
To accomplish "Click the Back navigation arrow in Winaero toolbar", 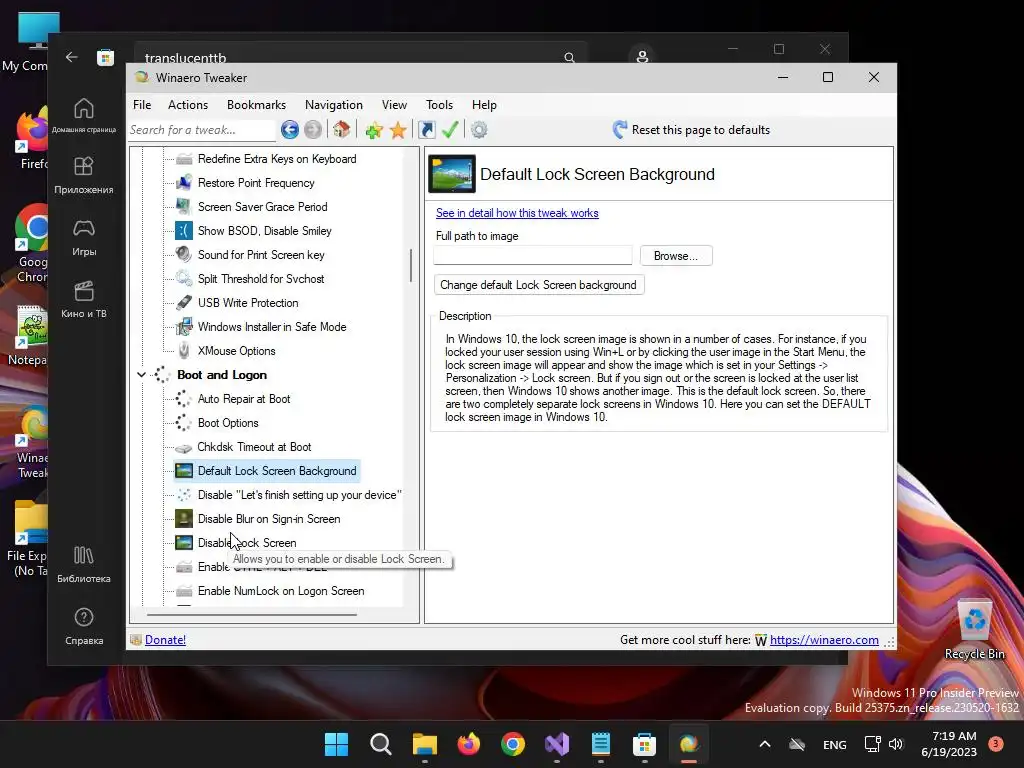I will pos(290,130).
